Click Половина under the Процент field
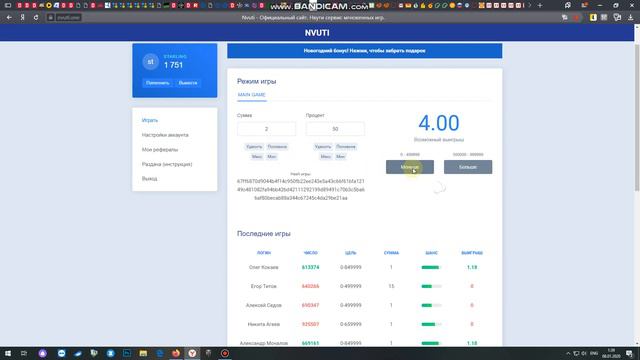The width and height of the screenshot is (640, 360). [346, 147]
